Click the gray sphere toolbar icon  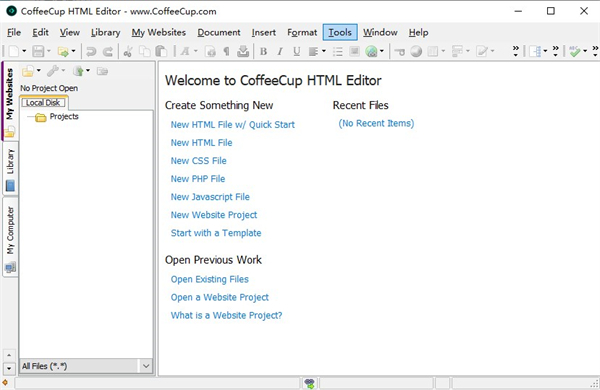pyautogui.click(x=416, y=51)
